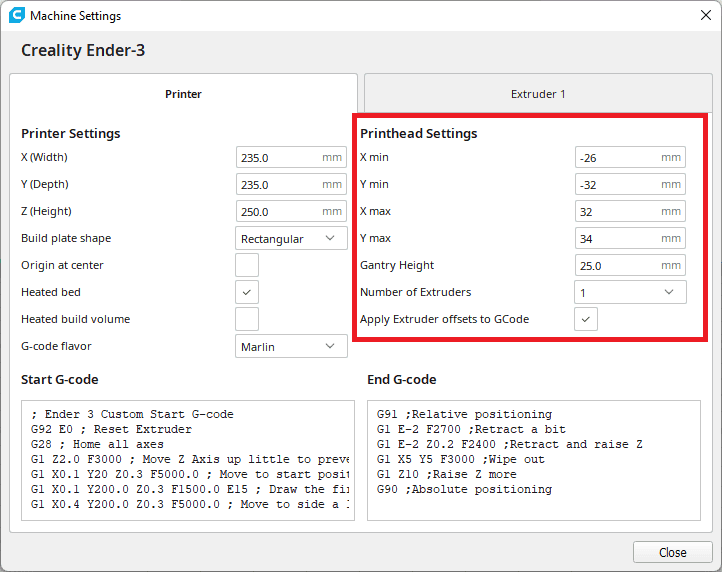Click the 'G92 E0 ; Reset Extruder' line
The image size is (722, 572).
111,429
